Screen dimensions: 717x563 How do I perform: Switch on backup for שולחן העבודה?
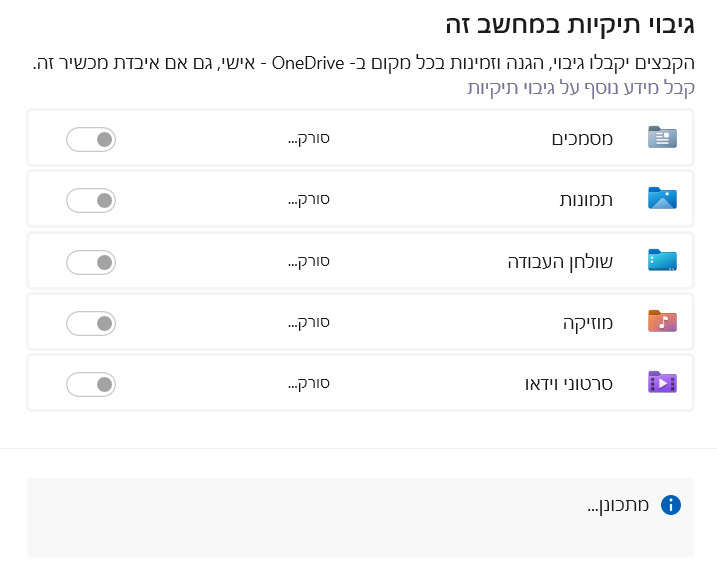click(91, 262)
